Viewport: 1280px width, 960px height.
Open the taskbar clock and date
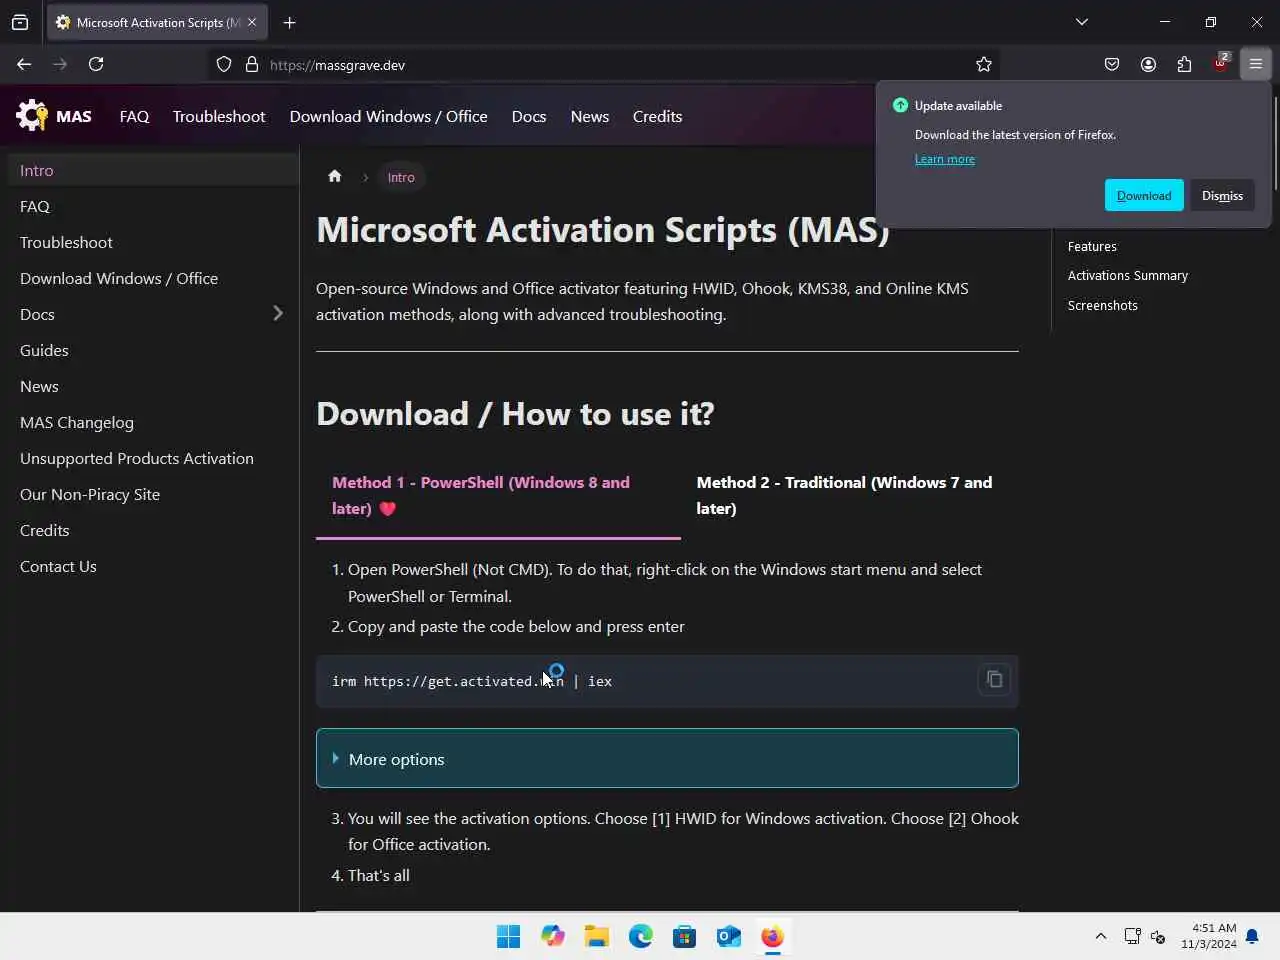(1208, 936)
